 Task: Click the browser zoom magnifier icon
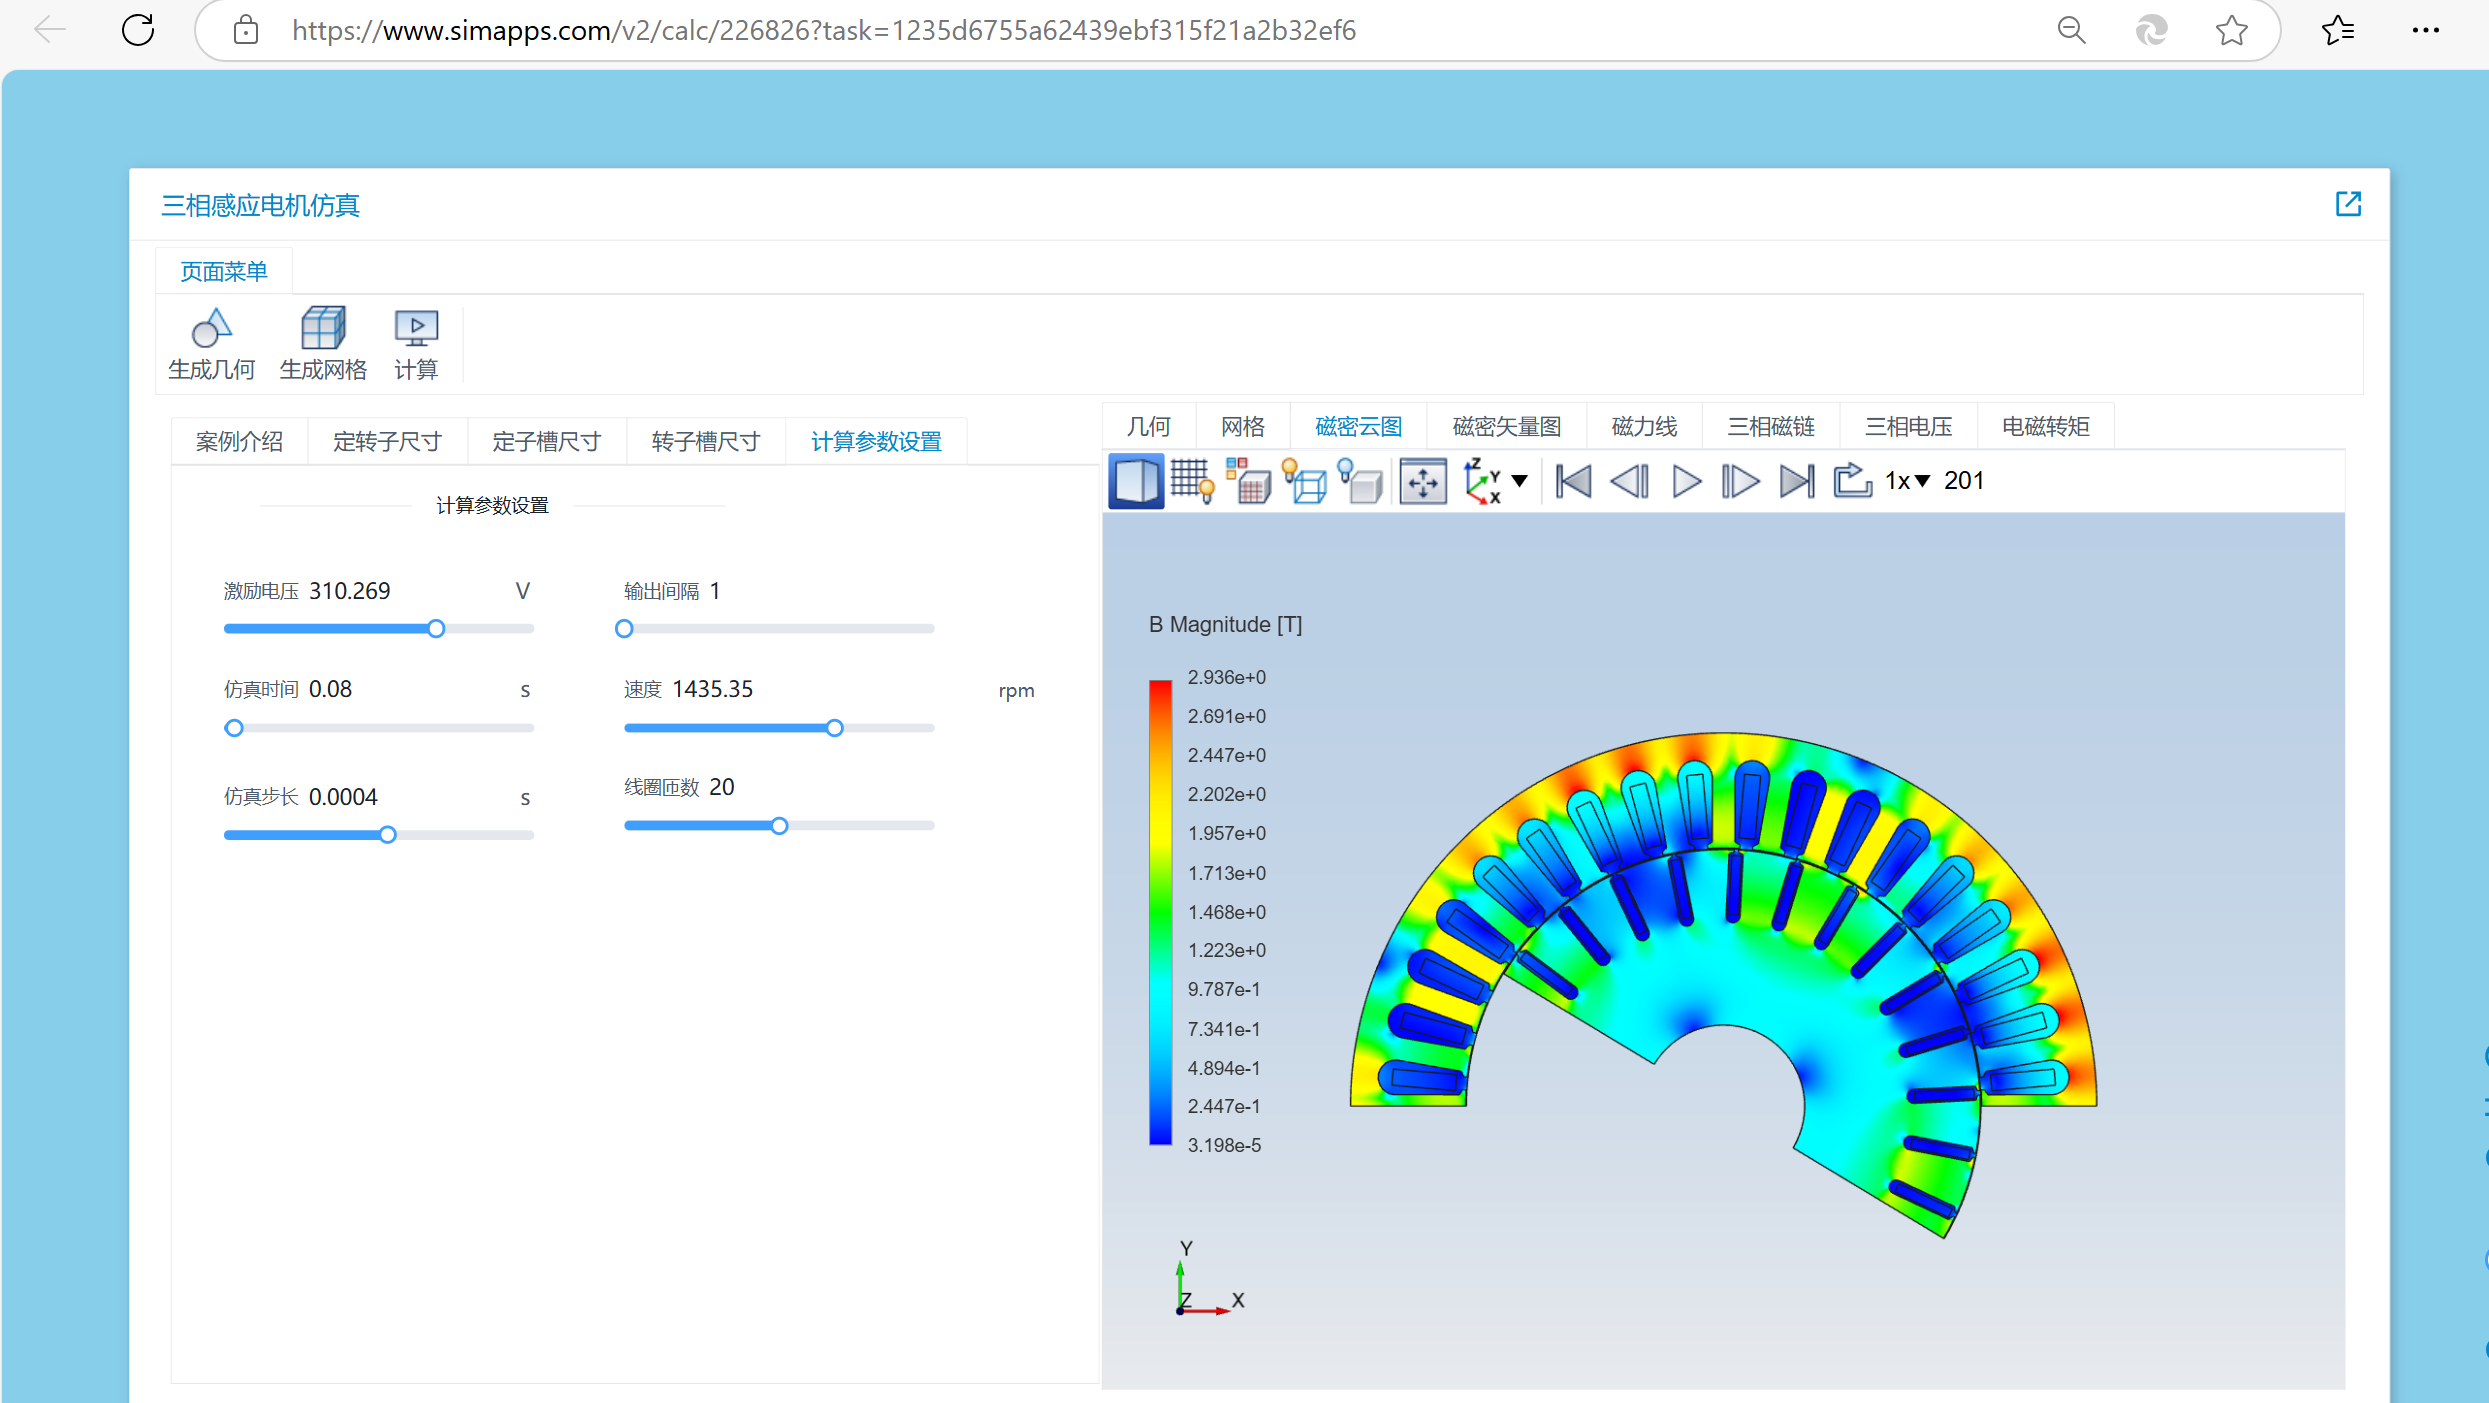(2071, 30)
